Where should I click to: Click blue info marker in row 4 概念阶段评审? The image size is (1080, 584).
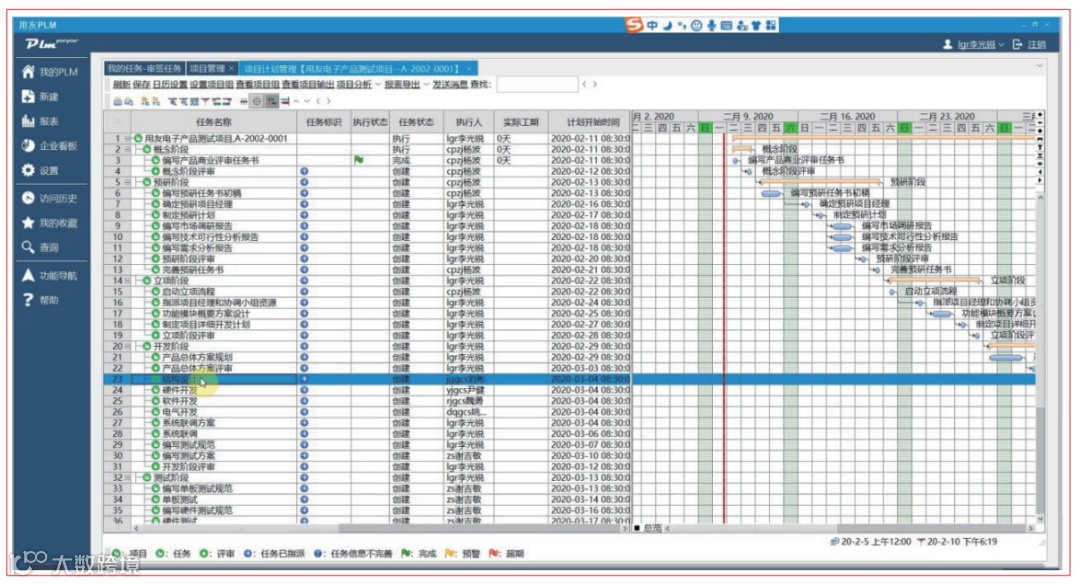point(304,171)
